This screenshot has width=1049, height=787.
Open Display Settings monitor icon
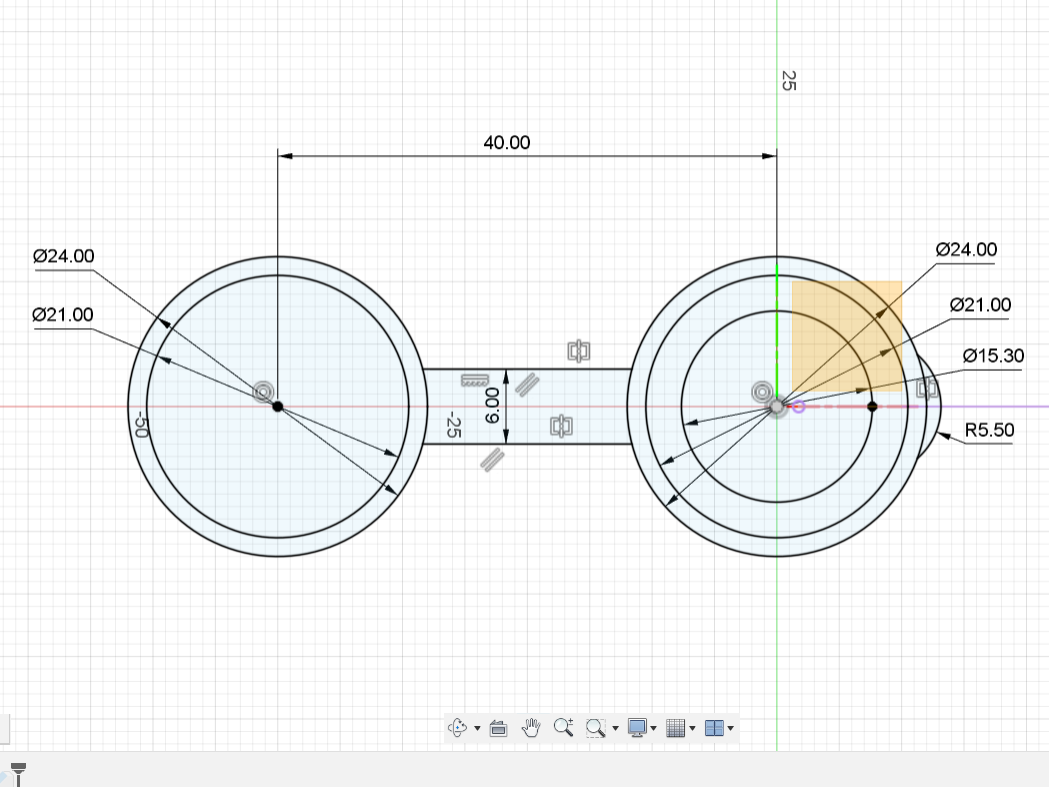[637, 729]
